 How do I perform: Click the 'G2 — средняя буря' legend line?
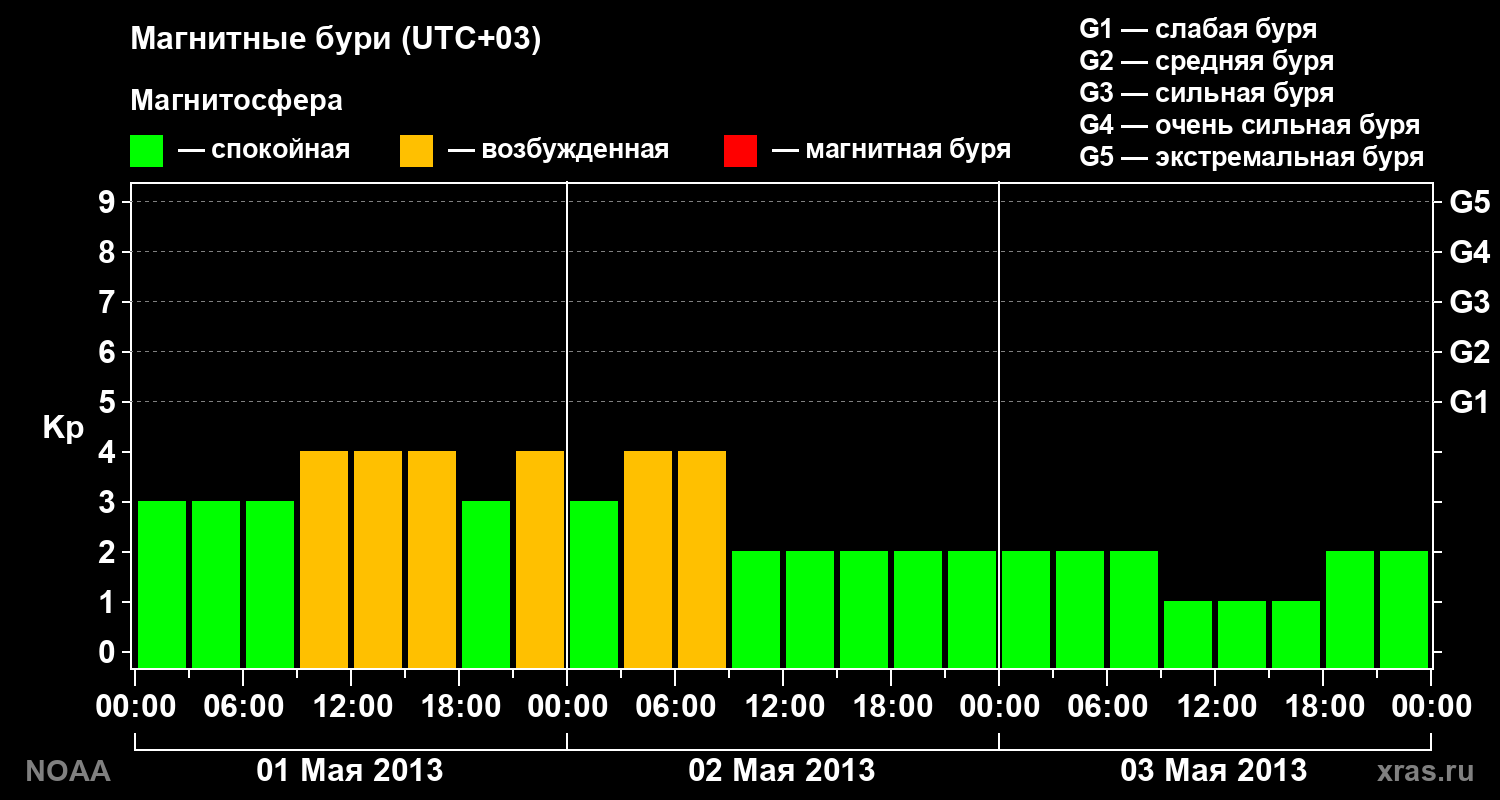(x=1207, y=61)
